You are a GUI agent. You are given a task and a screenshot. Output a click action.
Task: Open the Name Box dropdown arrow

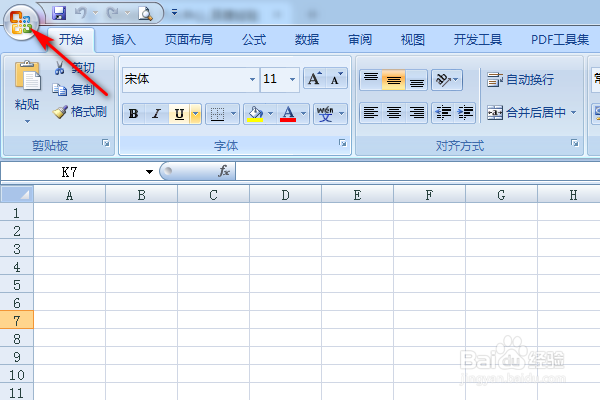click(x=149, y=172)
